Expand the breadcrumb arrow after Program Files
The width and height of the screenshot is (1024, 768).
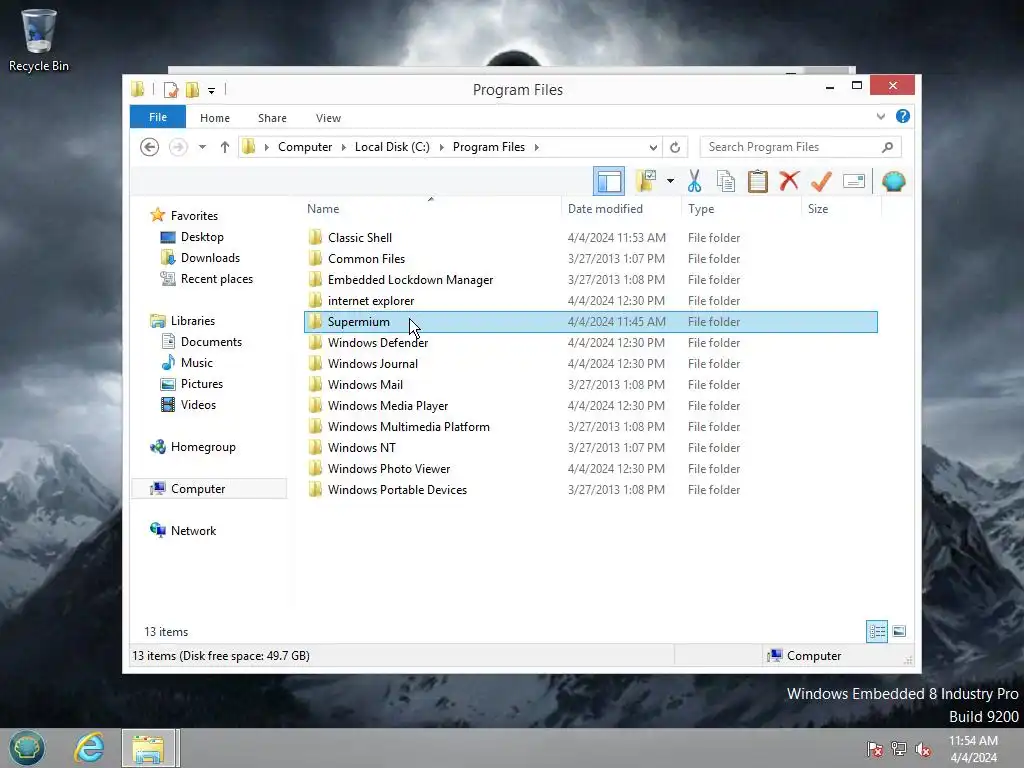(537, 147)
